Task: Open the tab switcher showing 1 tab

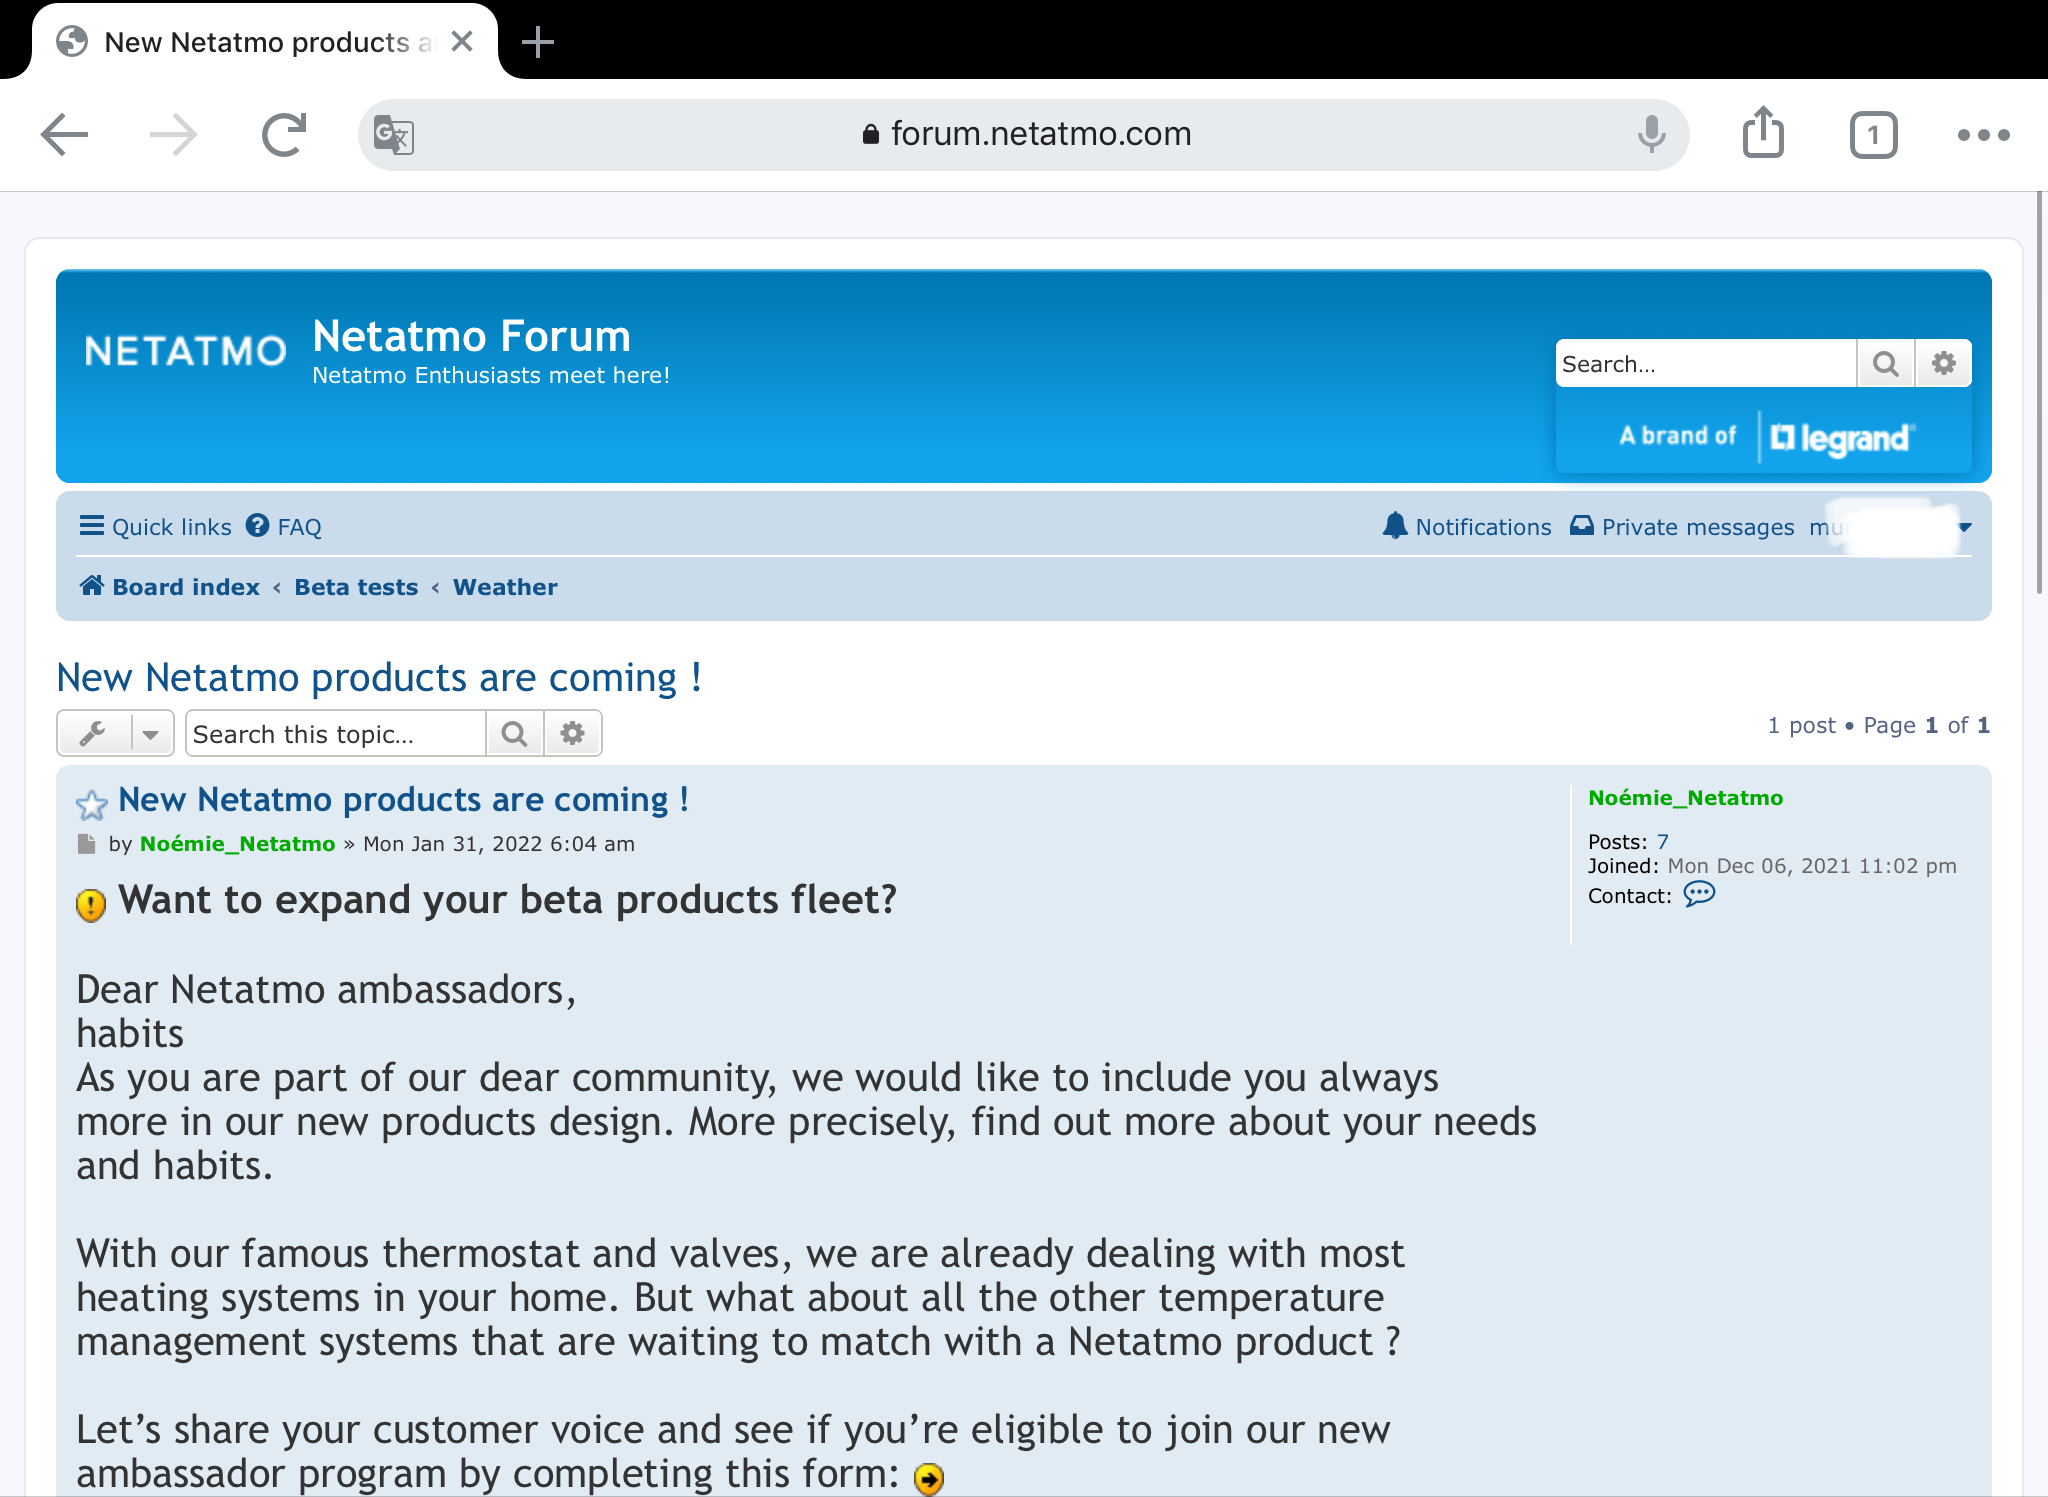Action: click(x=1873, y=135)
